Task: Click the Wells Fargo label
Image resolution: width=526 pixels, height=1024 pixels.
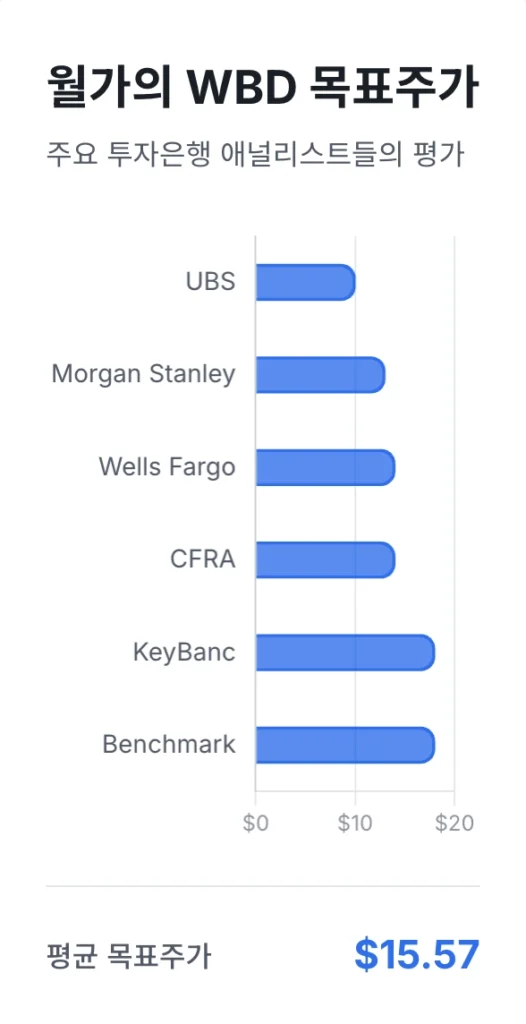Action: [x=167, y=468]
